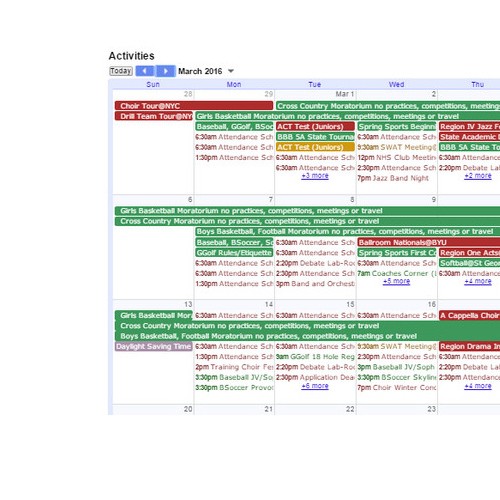Go to the next month arrow
This screenshot has height=500, width=500.
click(166, 71)
